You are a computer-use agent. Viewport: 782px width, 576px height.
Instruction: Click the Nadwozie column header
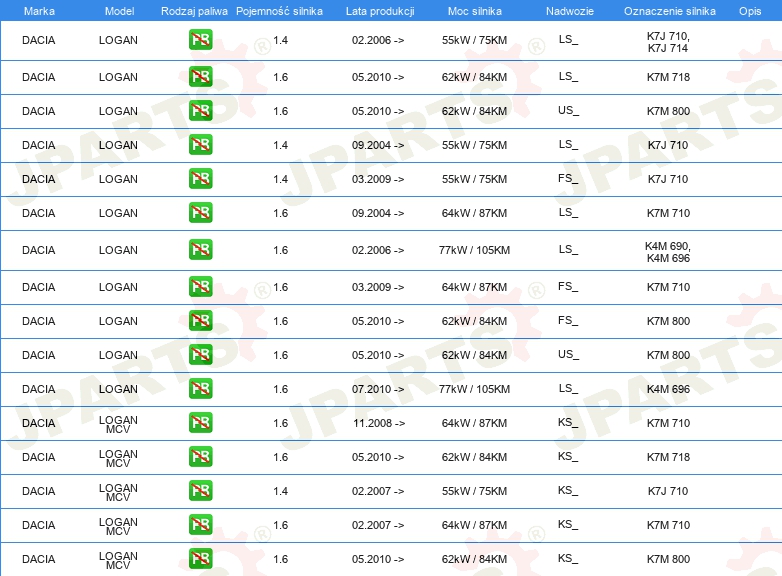[570, 11]
